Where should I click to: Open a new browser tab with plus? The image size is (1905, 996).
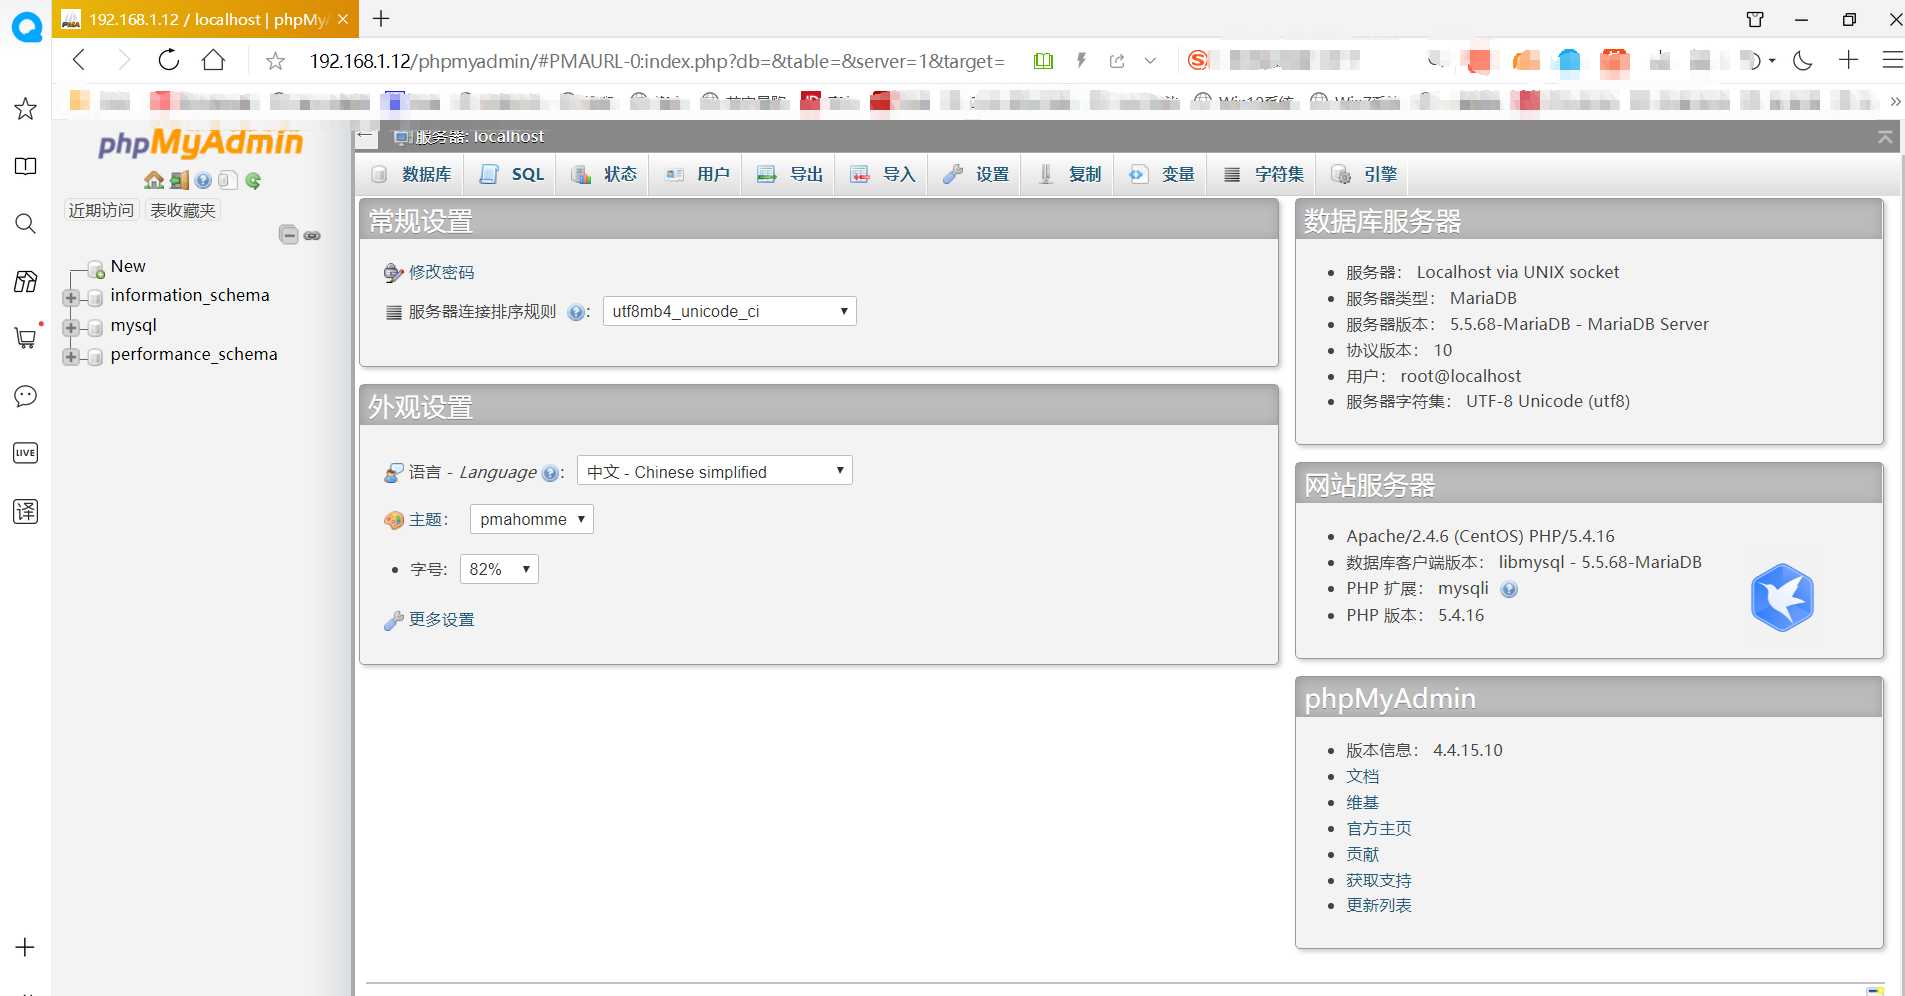[381, 18]
